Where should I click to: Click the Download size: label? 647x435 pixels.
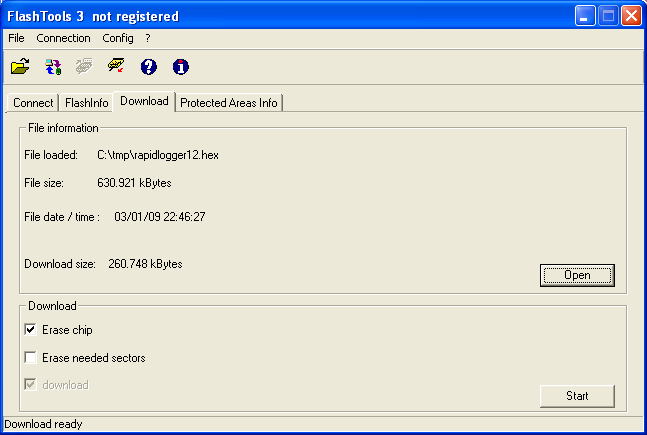tap(60, 264)
